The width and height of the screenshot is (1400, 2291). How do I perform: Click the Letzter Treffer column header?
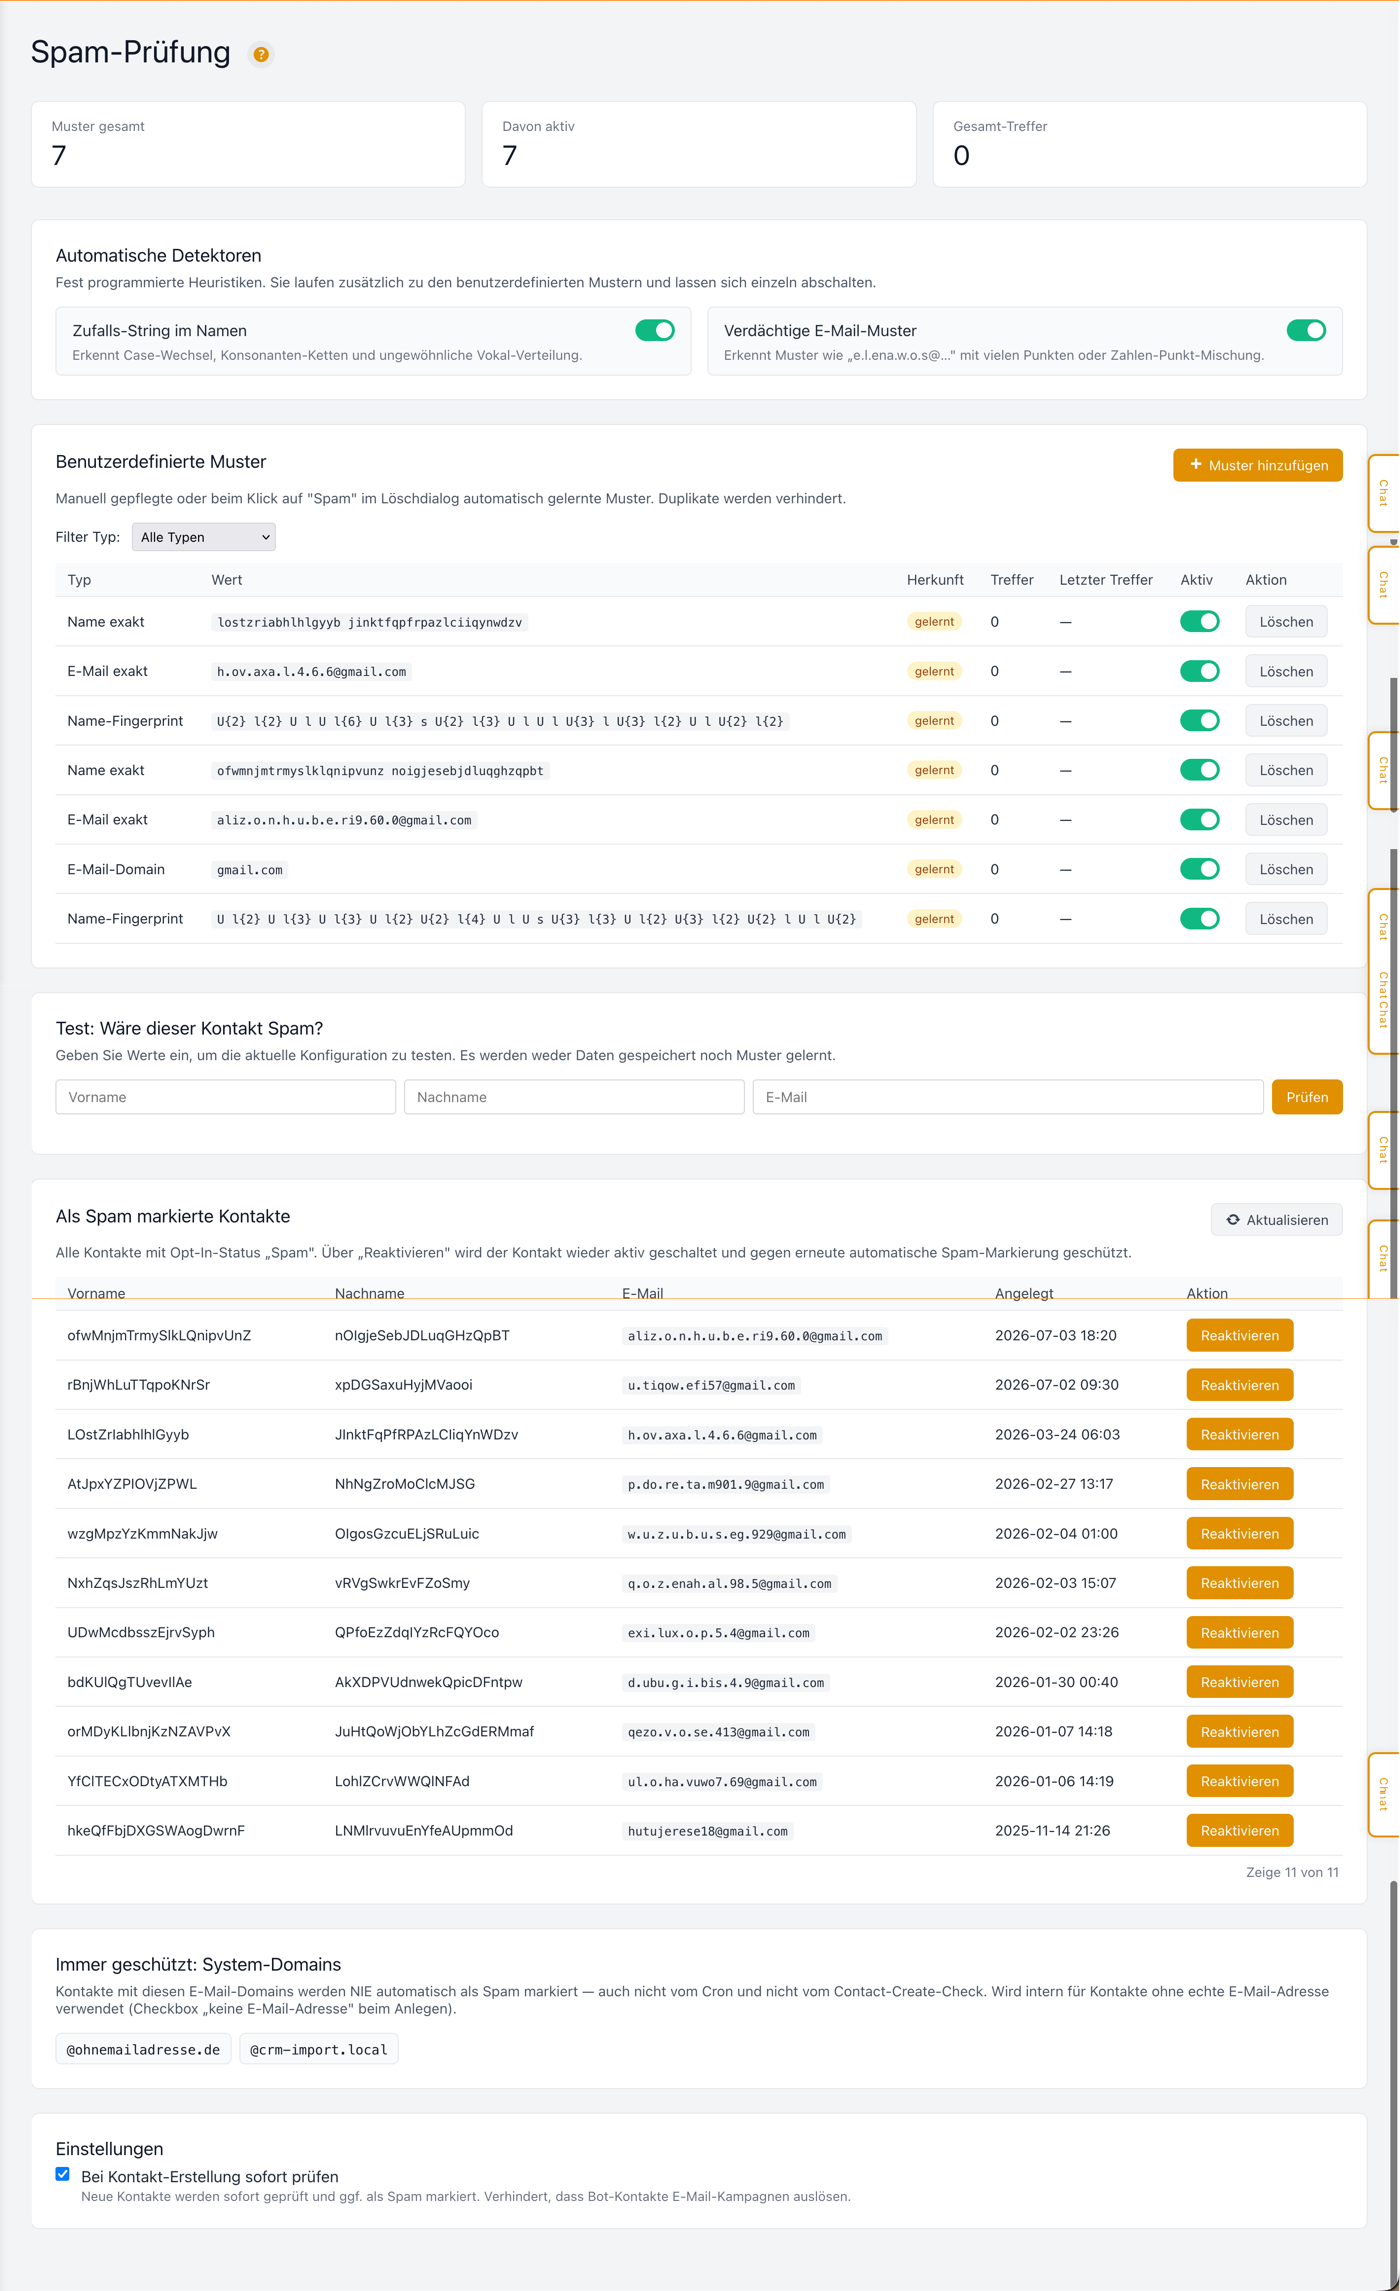click(1106, 580)
